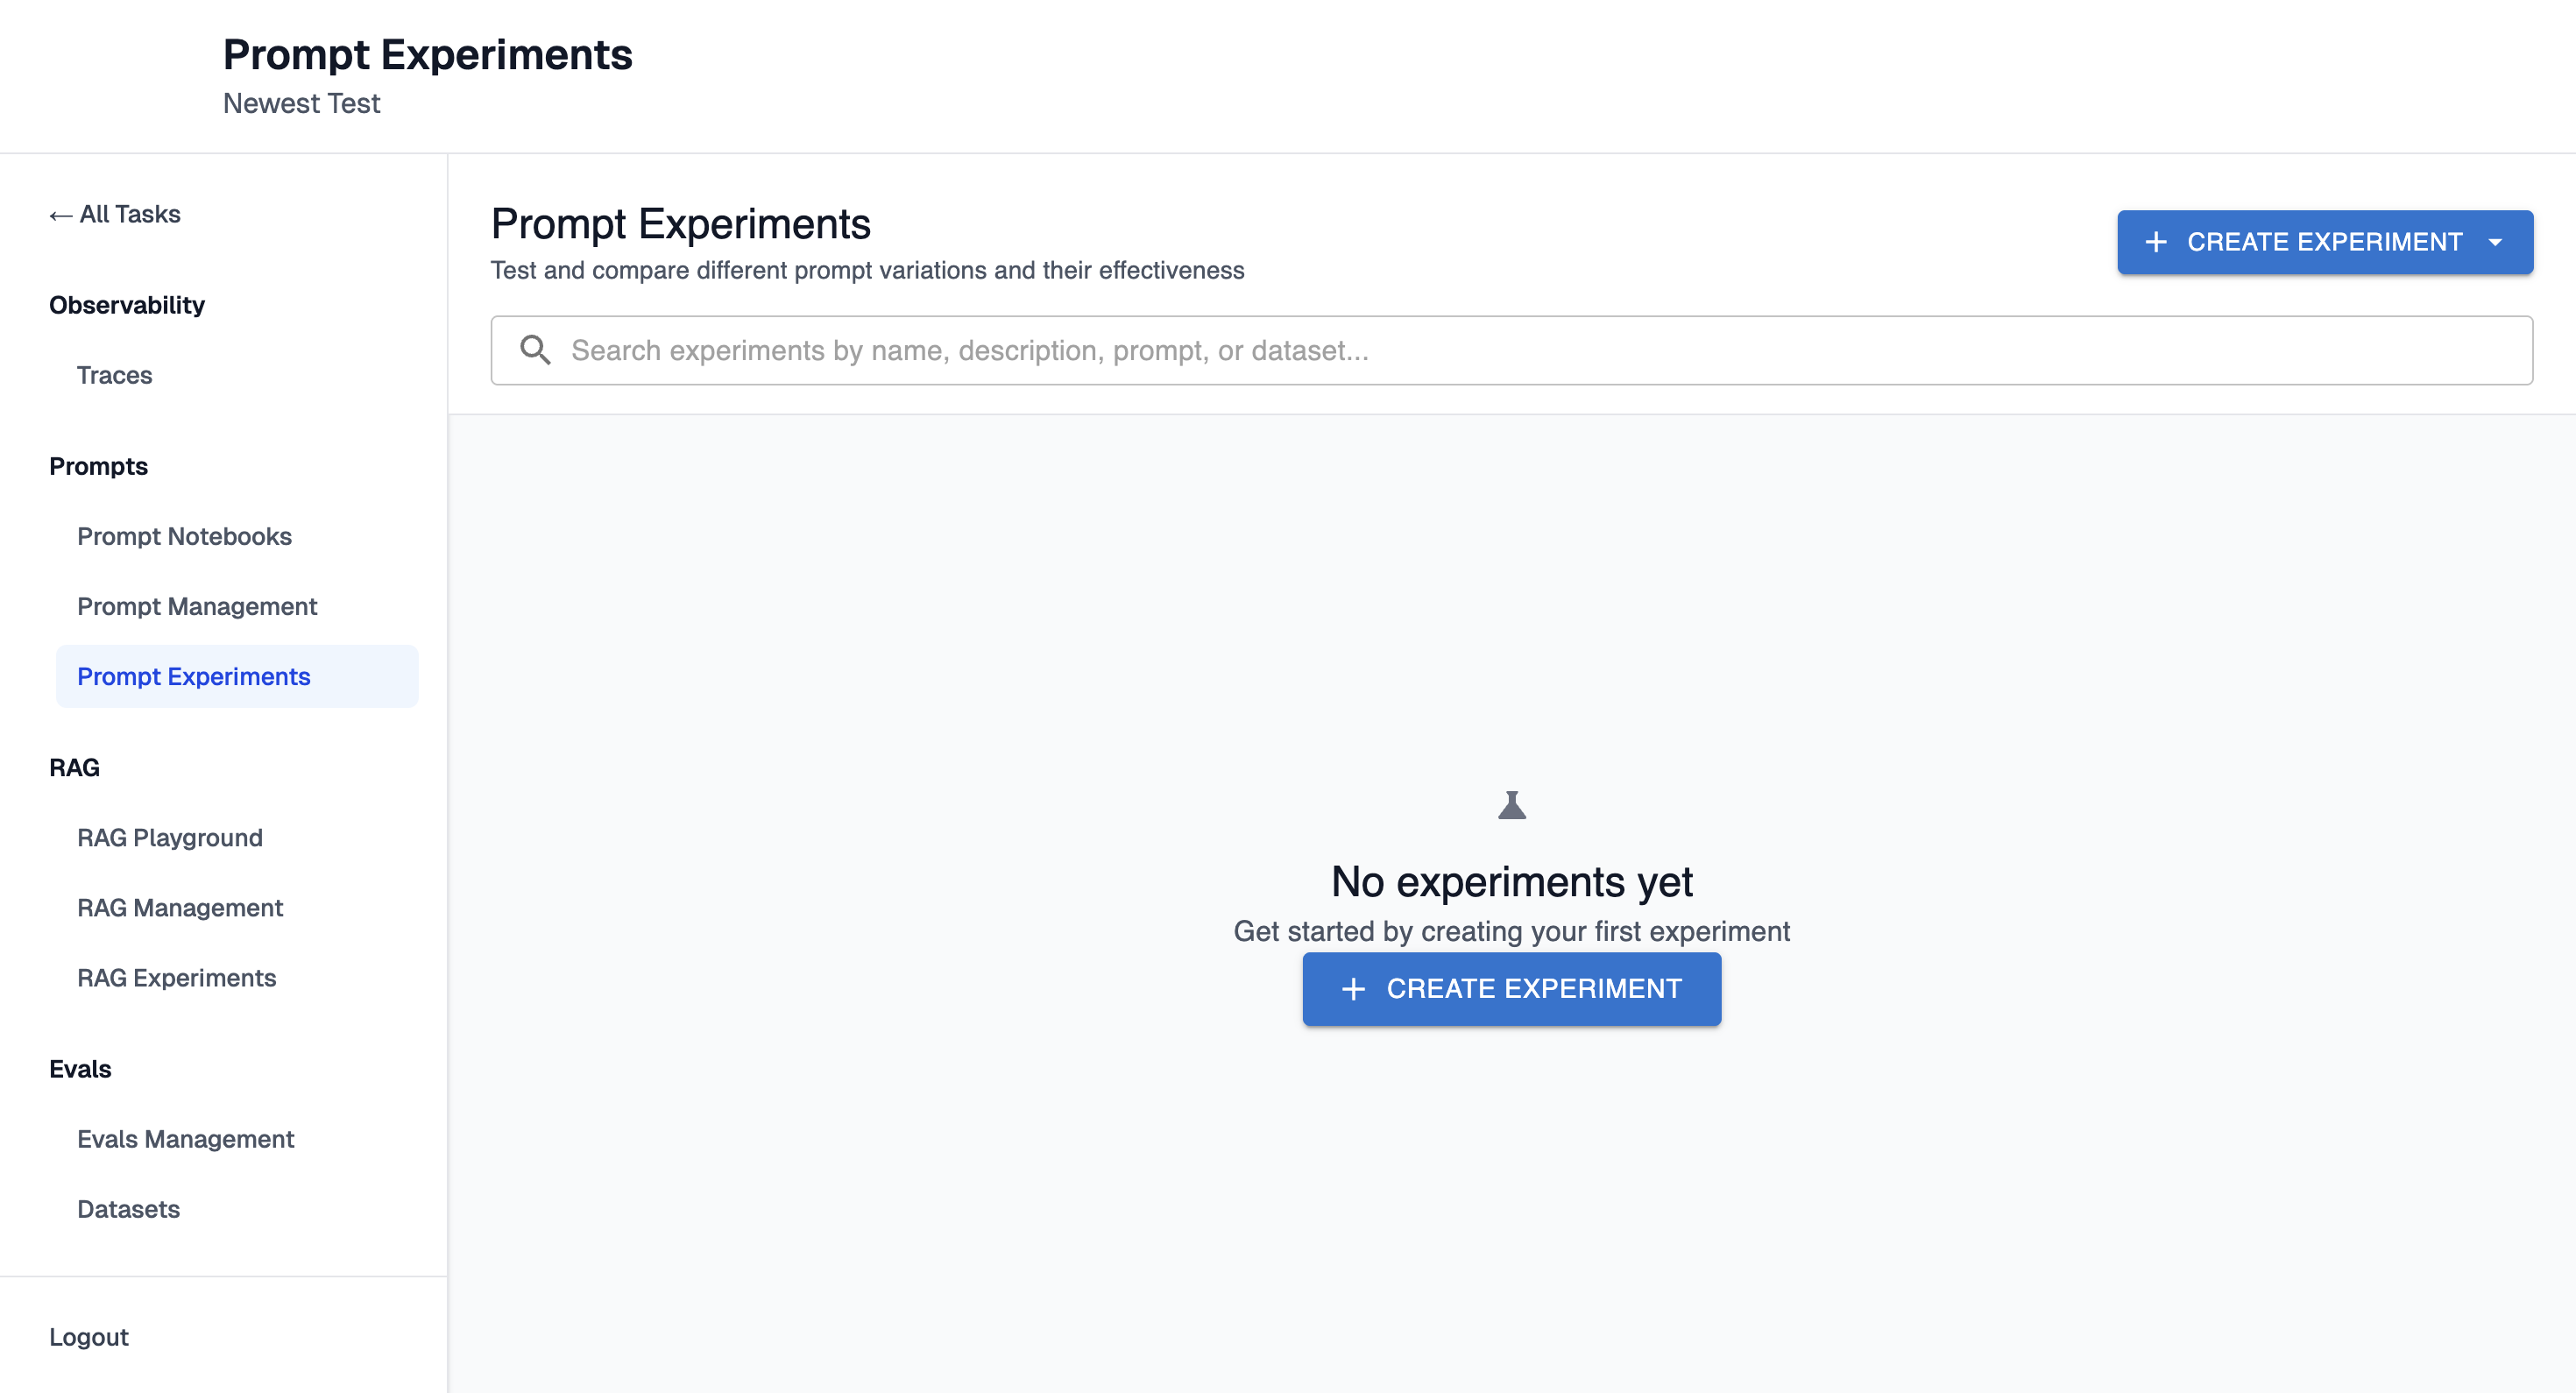The width and height of the screenshot is (2576, 1393).
Task: Click the plus icon in top Create Experiment button
Action: click(x=2156, y=242)
